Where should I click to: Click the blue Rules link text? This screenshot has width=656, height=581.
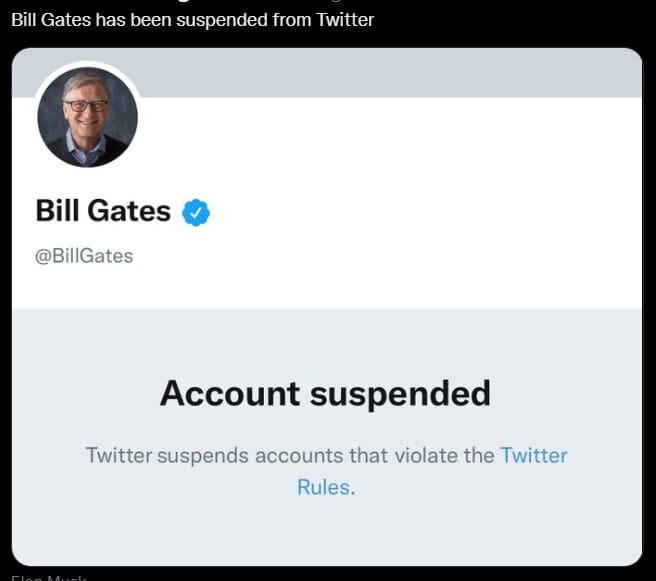[x=323, y=487]
